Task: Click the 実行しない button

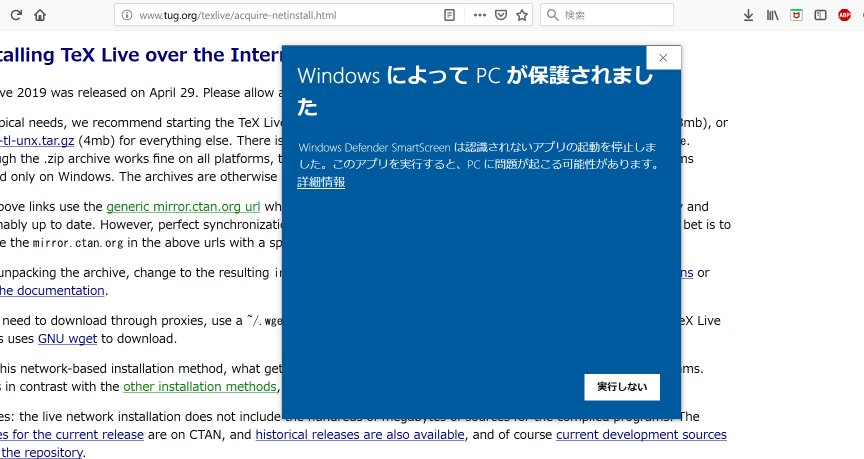Action: 622,387
